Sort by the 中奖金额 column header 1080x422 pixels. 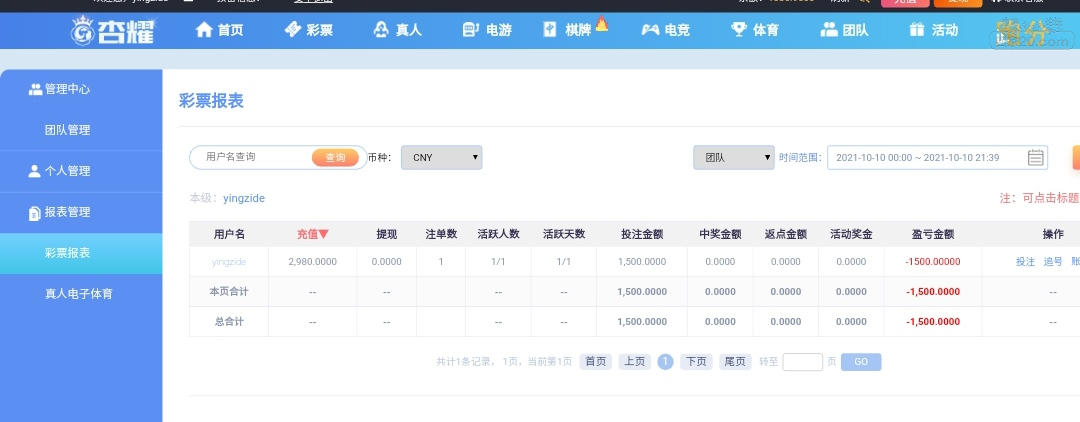click(720, 234)
